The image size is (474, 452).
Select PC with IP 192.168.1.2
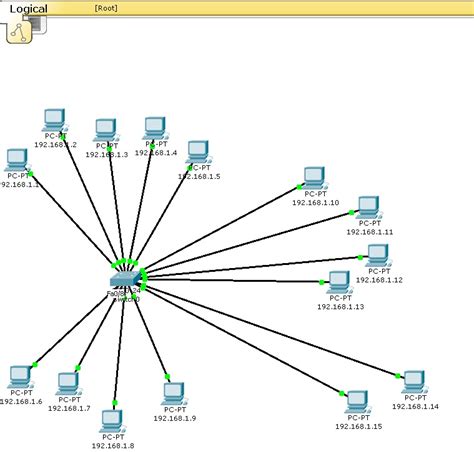(55, 120)
